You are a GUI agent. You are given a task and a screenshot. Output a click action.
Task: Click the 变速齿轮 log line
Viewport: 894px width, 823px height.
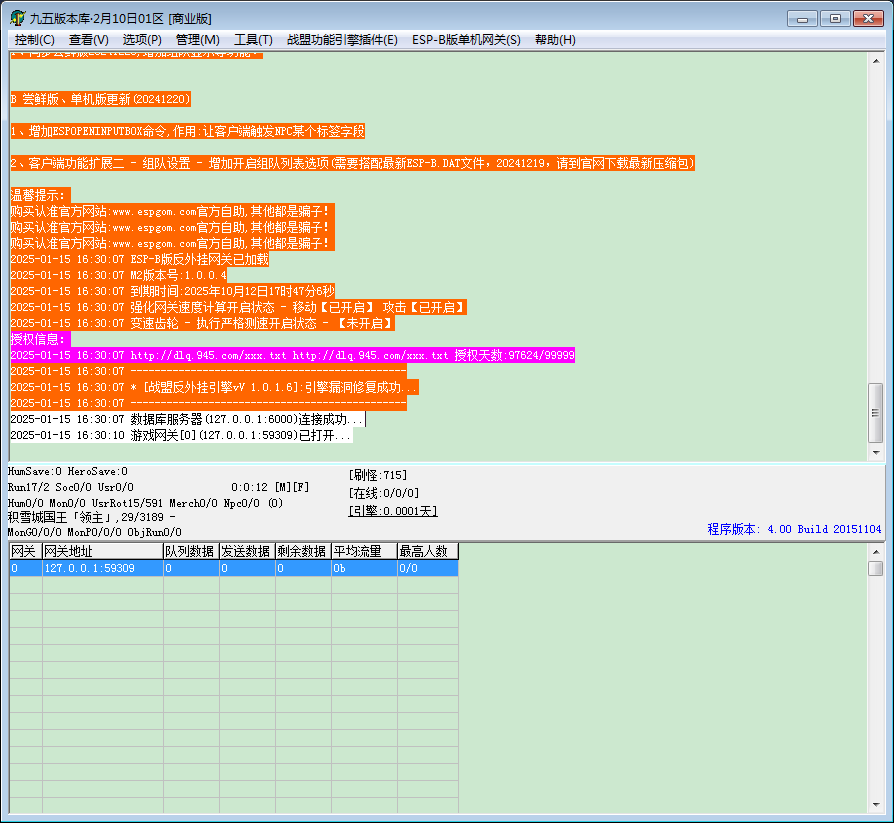pos(202,323)
